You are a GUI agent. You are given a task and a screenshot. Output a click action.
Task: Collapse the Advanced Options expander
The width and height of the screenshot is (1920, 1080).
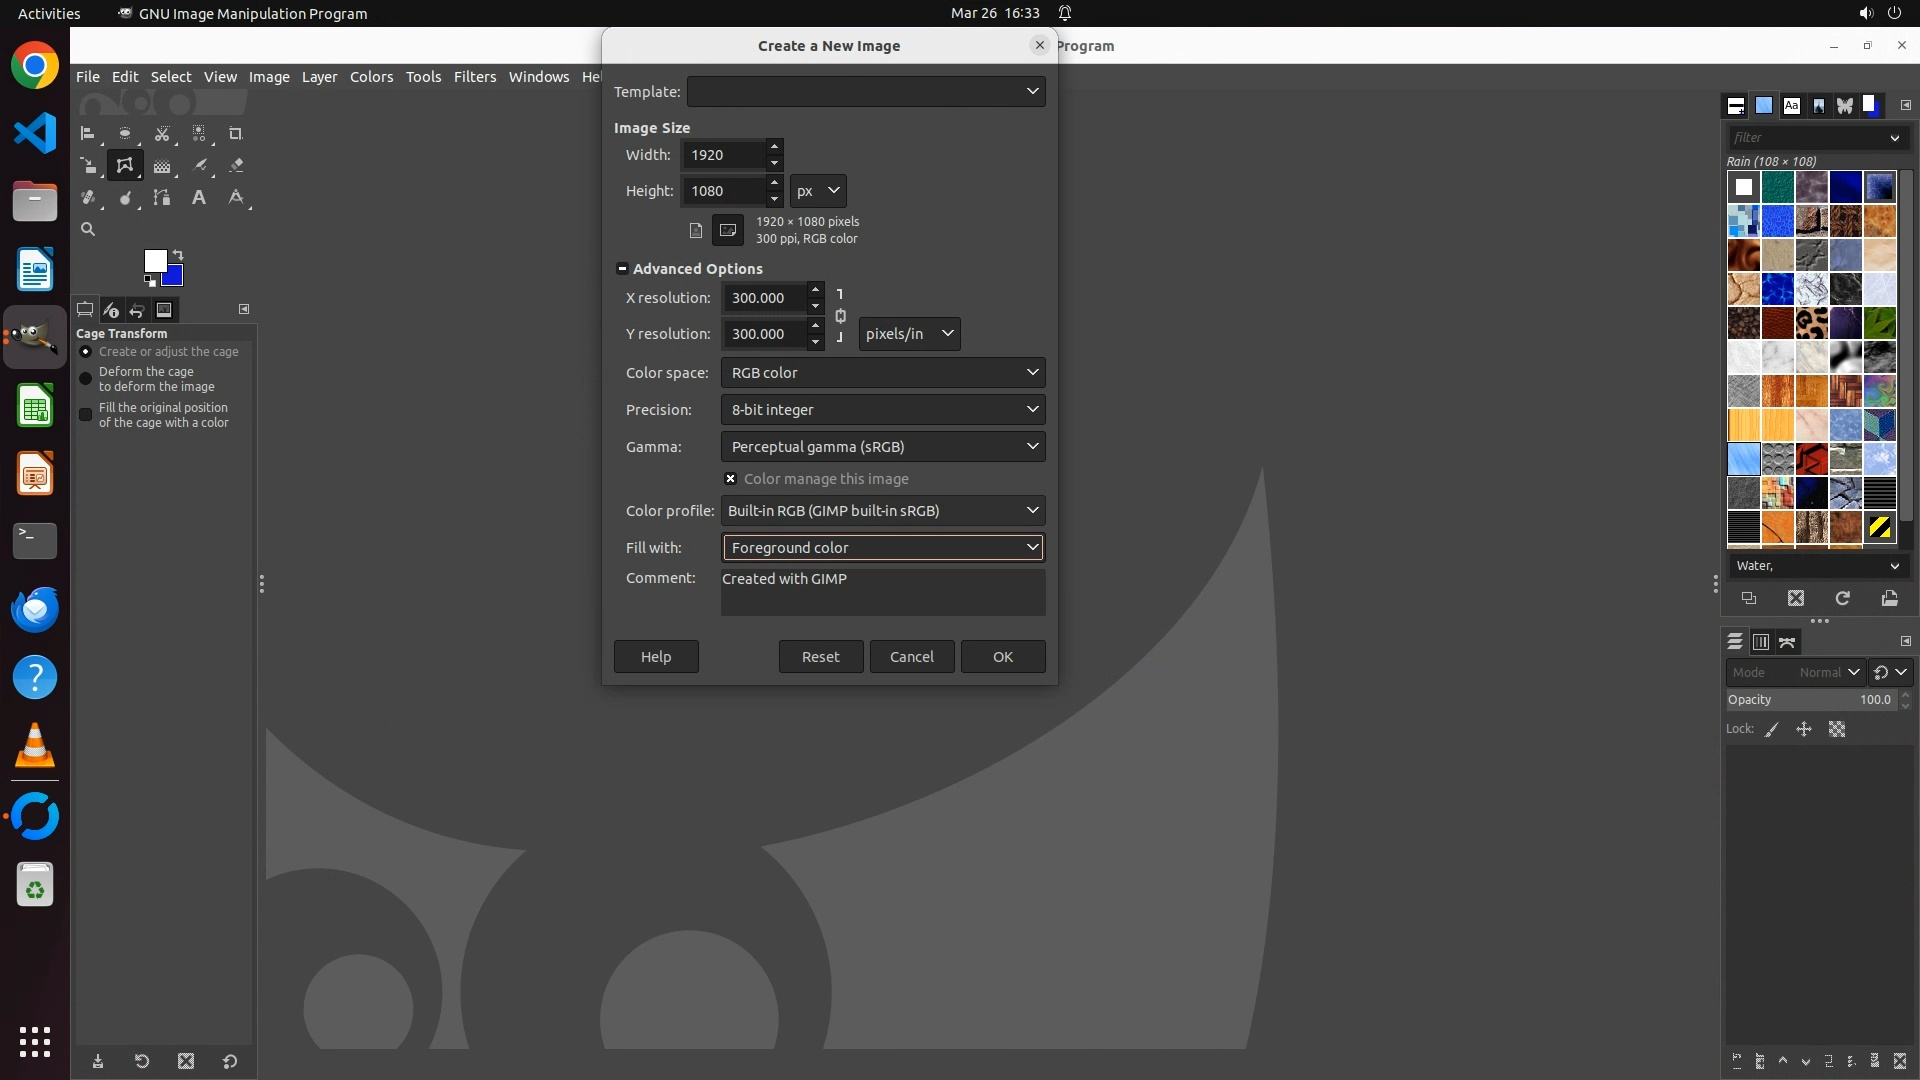622,268
